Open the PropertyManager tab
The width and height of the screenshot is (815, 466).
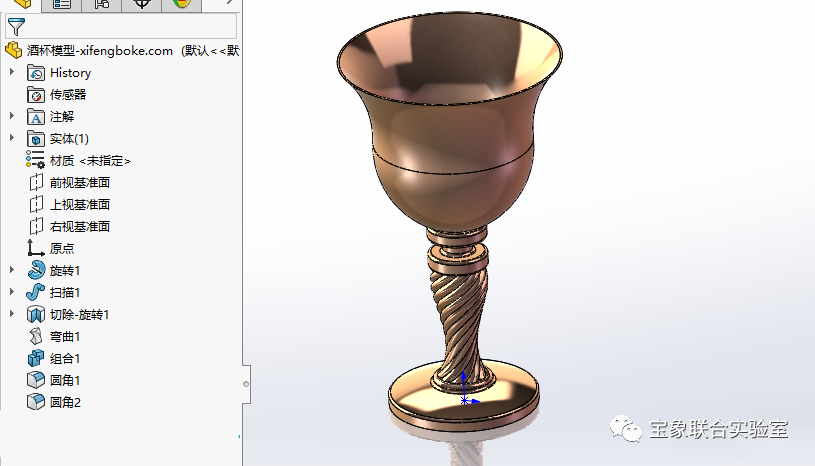coord(61,4)
